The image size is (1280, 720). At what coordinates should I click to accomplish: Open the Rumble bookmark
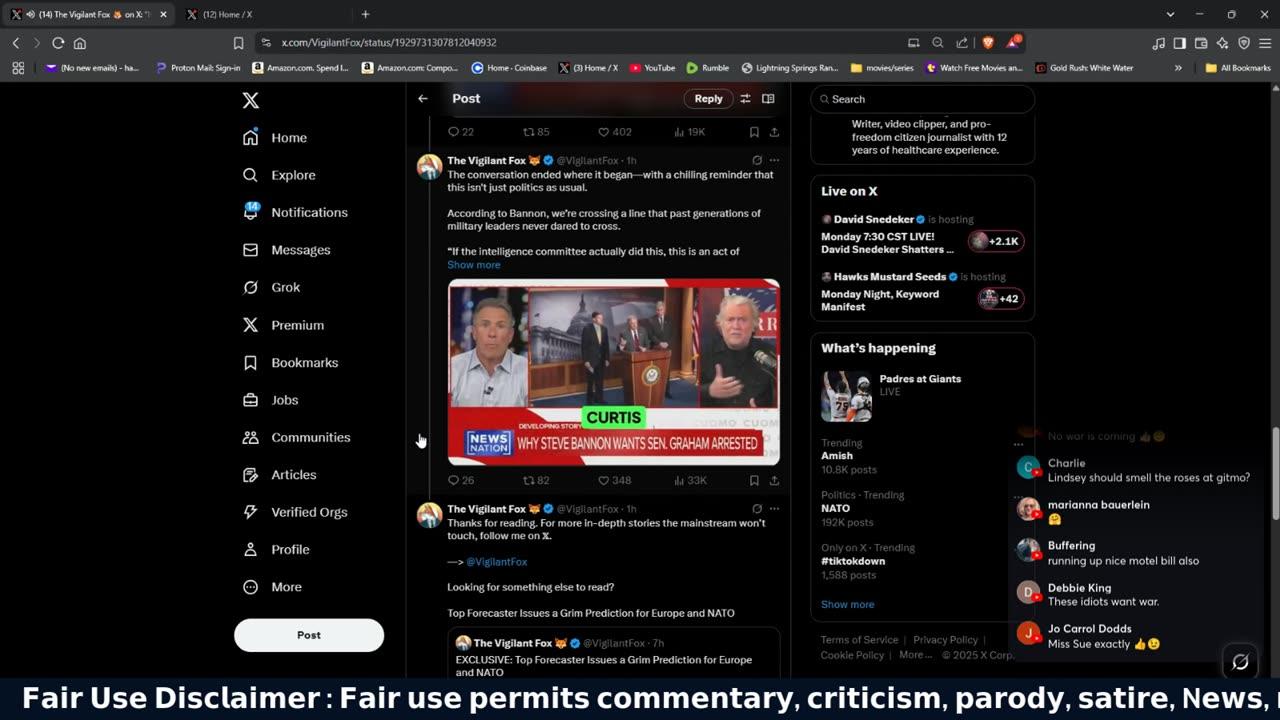(707, 68)
